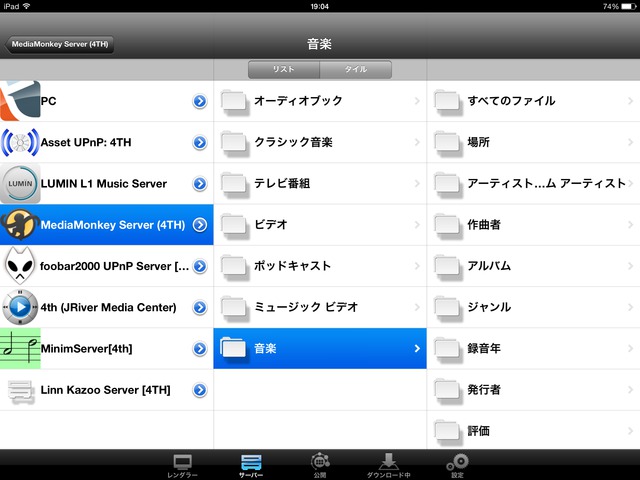
Task: Expand the ビデオ folder chevron
Action: (417, 224)
